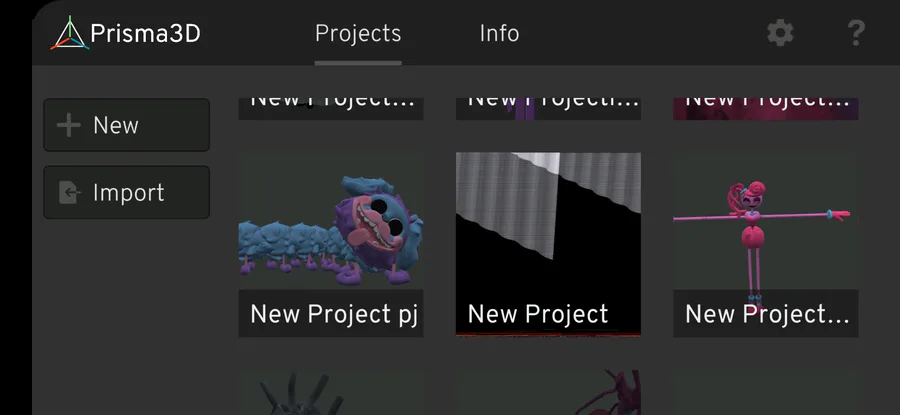Viewport: 900px width, 415px height.
Task: Open the bottom-middle dark pink creature project
Action: pyautogui.click(x=548, y=393)
